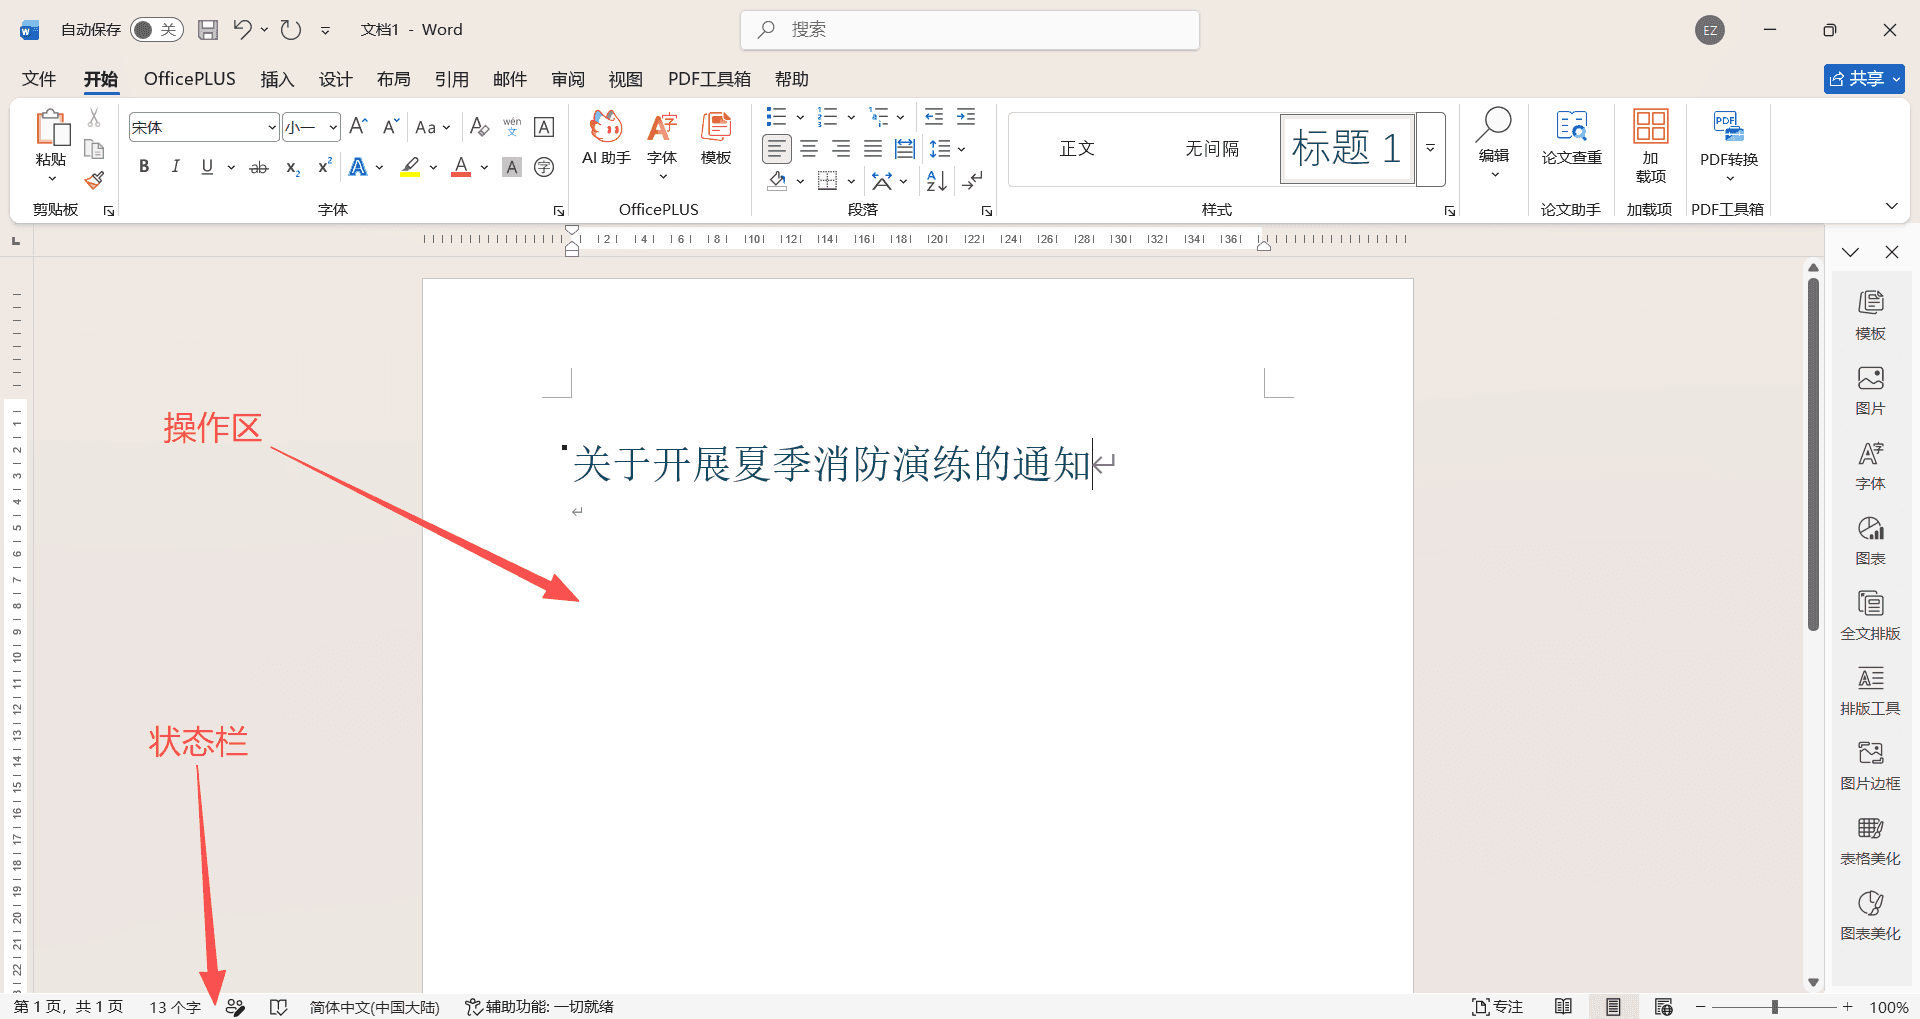Screen dimensions: 1920x1019
Task: Open the Quick Access Toolbar customize dropdown
Action: pyautogui.click(x=325, y=31)
